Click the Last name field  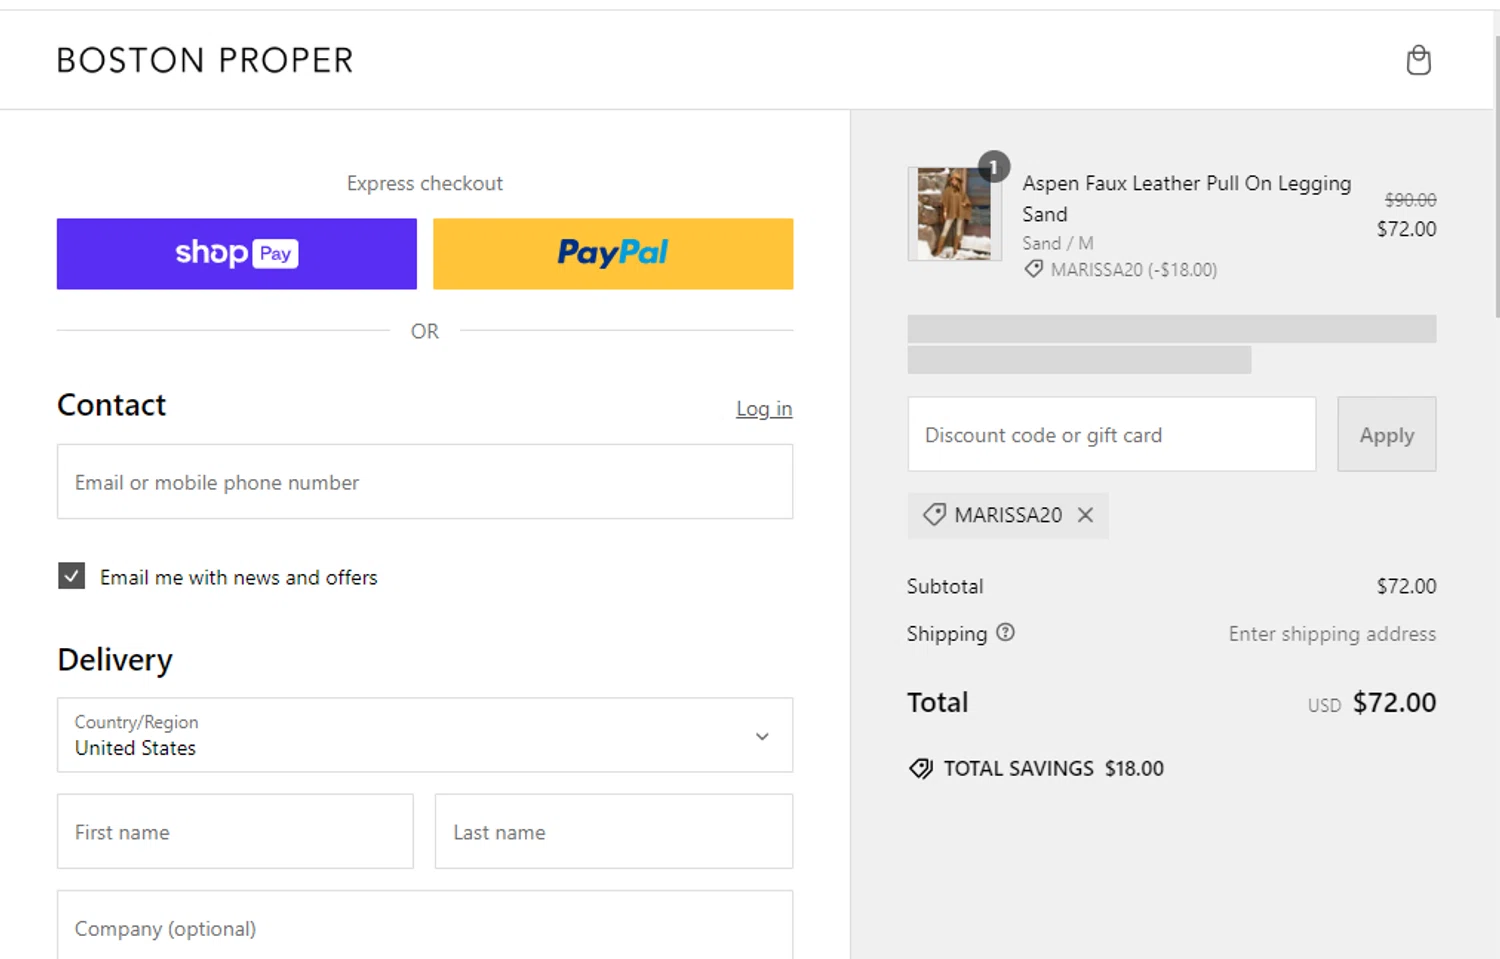pos(614,831)
